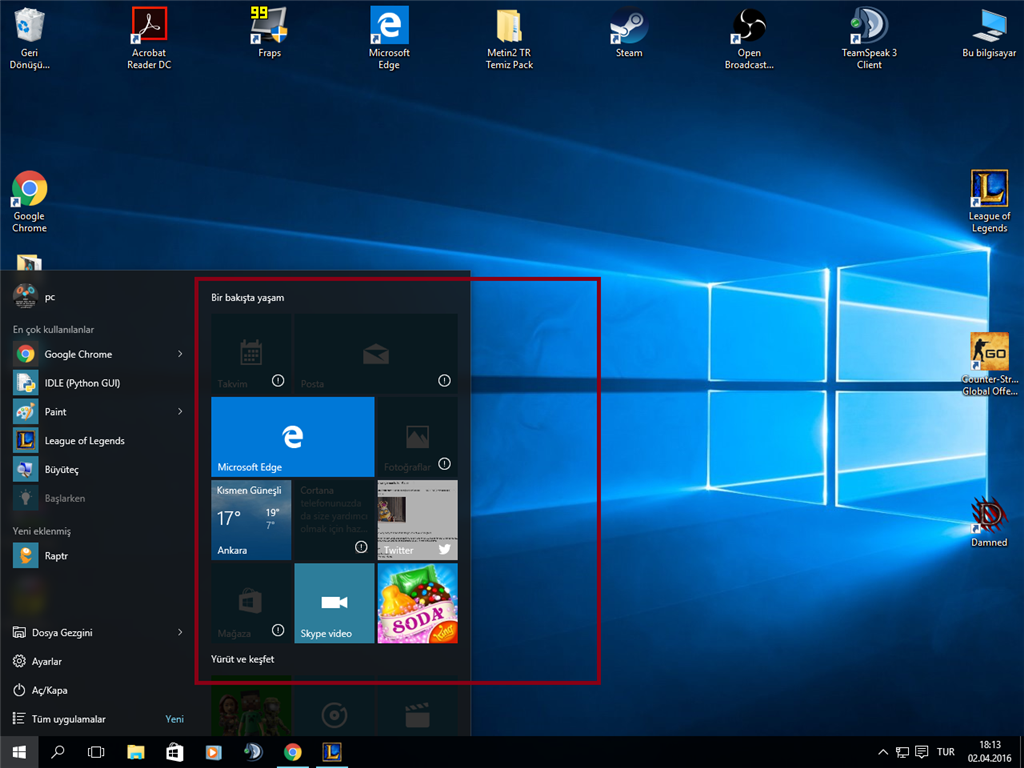This screenshot has height=768, width=1024.
Task: Open network status tray icon
Action: [x=902, y=752]
